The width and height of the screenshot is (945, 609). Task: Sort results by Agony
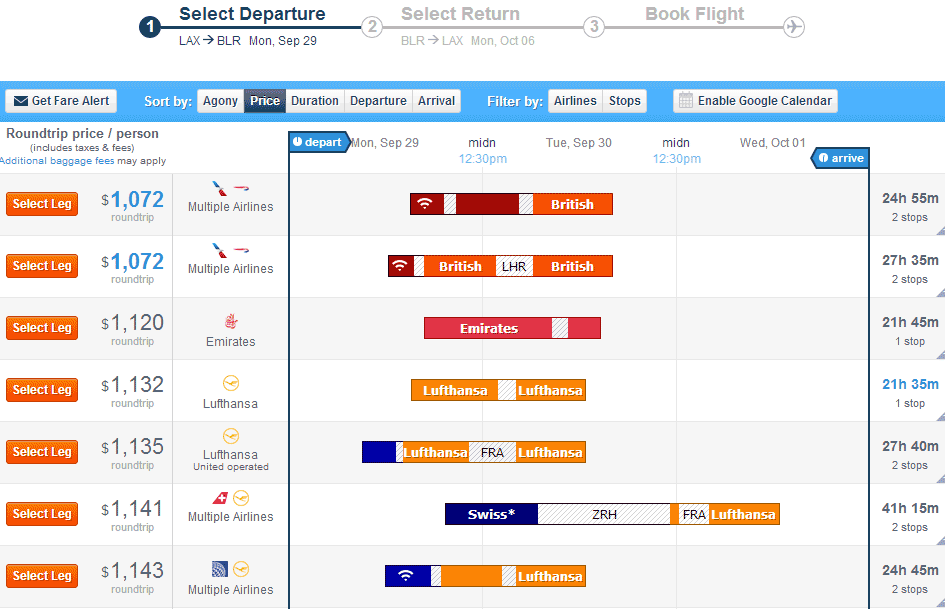tap(220, 101)
